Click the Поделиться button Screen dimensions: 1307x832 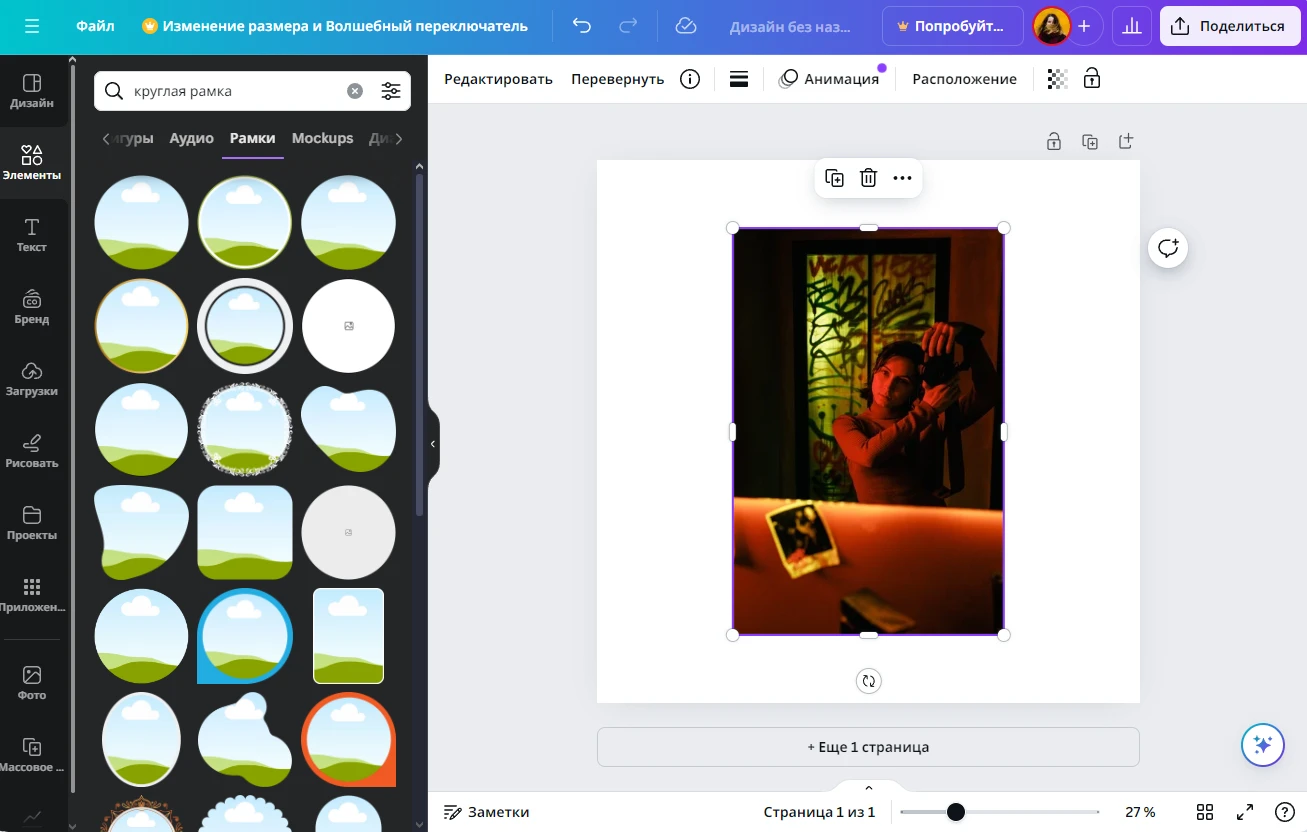(1228, 26)
